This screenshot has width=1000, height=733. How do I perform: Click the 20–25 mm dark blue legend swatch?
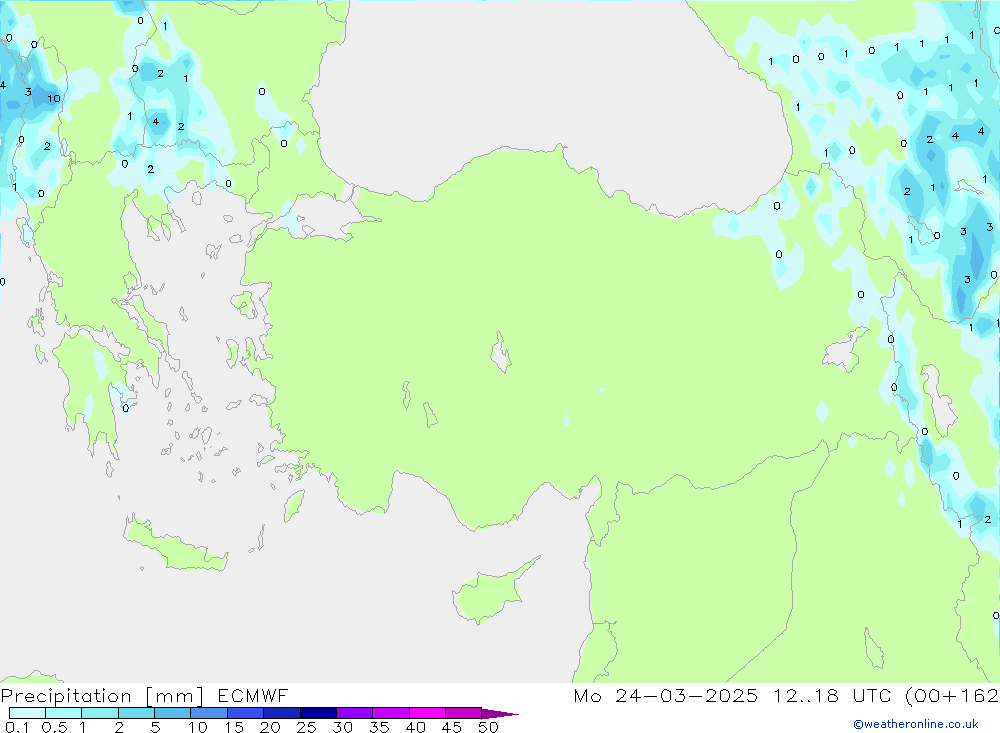coord(282,713)
